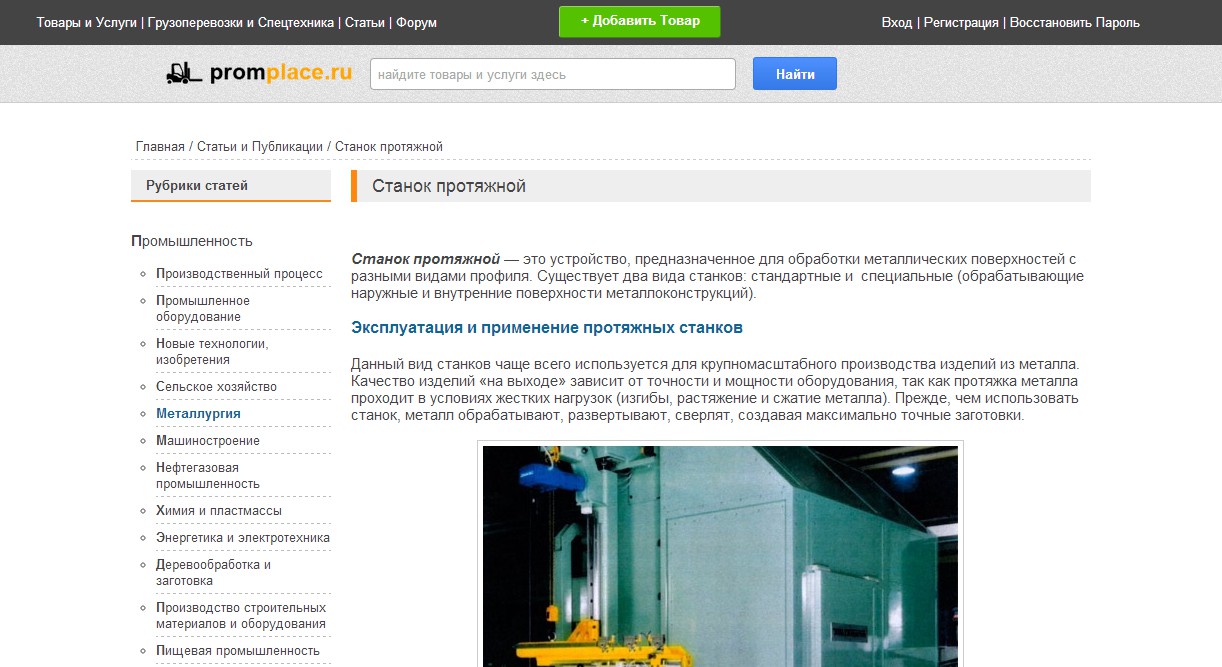Click Восстановить Пароль link

(1075, 22)
